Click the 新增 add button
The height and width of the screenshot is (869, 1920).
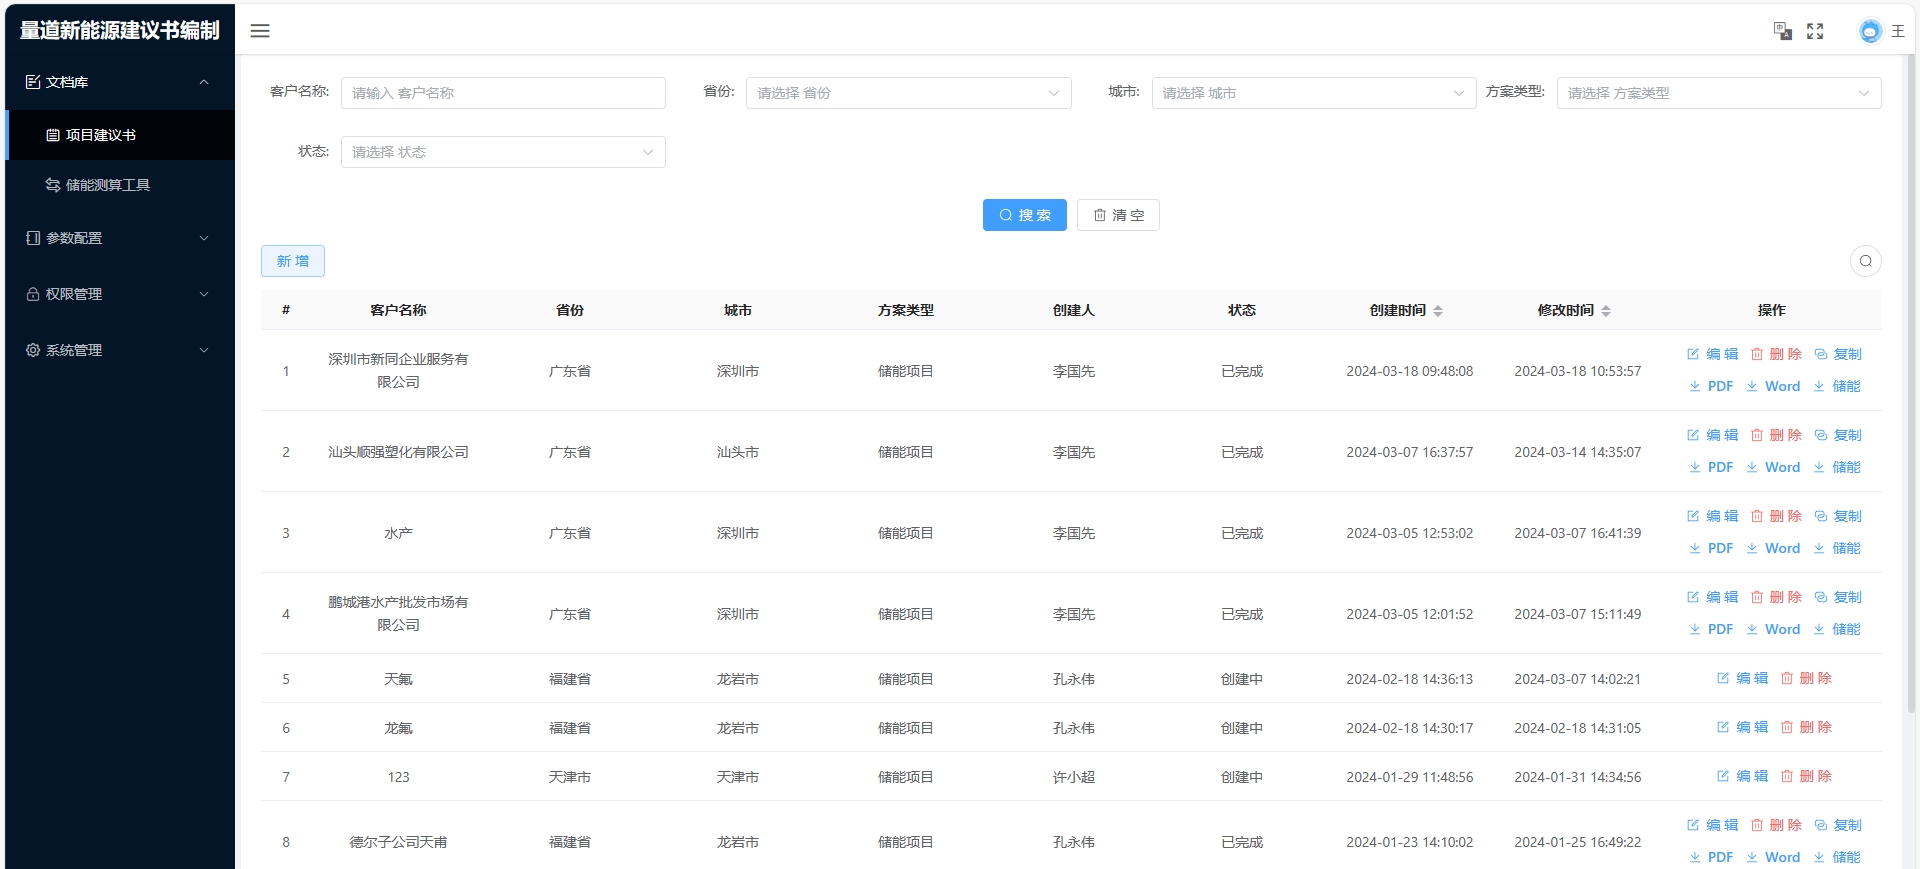click(x=293, y=261)
